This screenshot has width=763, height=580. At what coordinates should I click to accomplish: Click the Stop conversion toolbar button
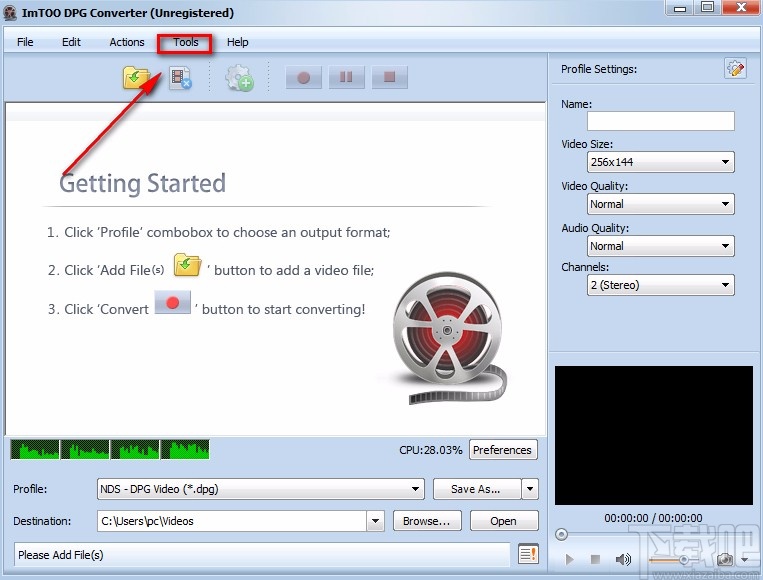[390, 78]
